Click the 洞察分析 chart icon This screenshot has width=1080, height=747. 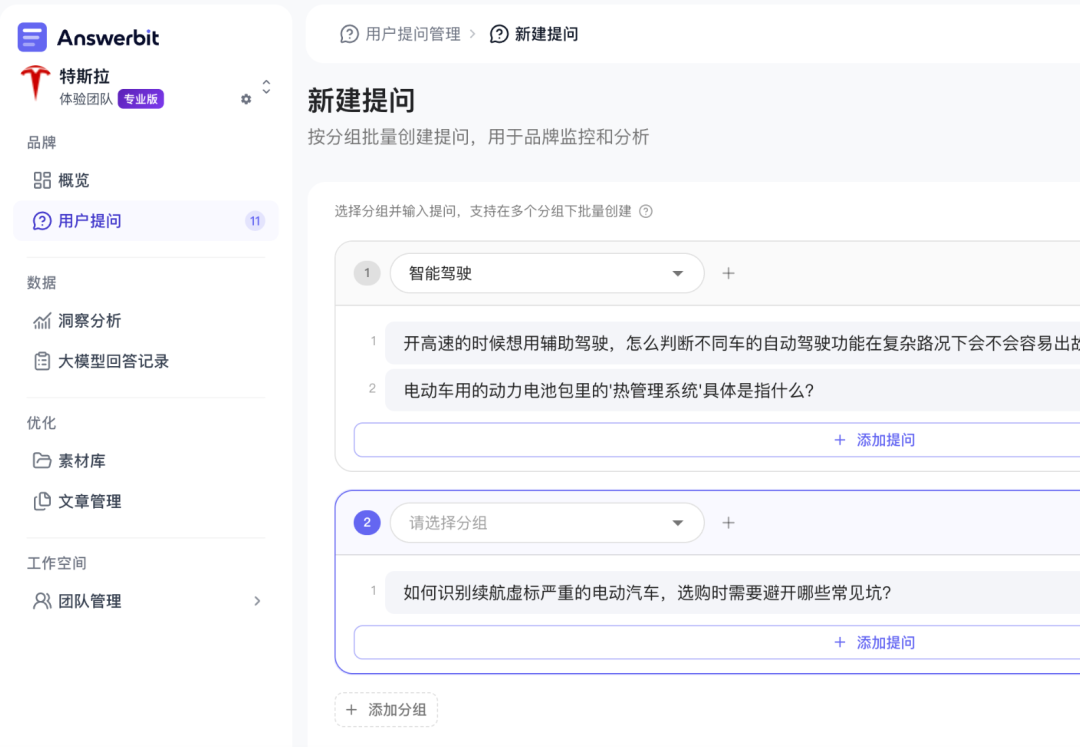pyautogui.click(x=42, y=321)
